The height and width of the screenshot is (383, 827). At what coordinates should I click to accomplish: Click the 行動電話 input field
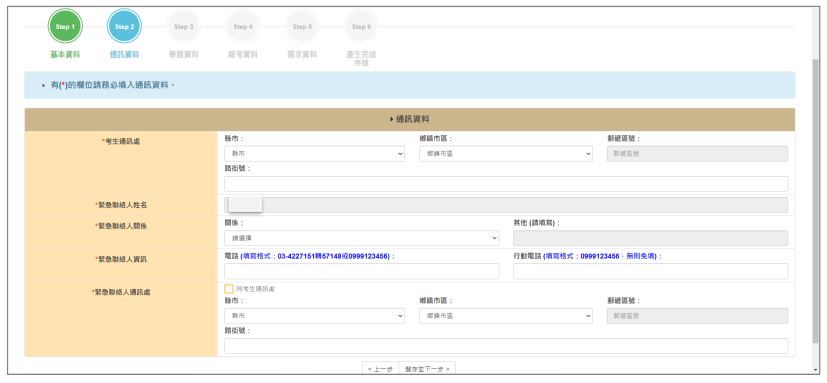650,271
